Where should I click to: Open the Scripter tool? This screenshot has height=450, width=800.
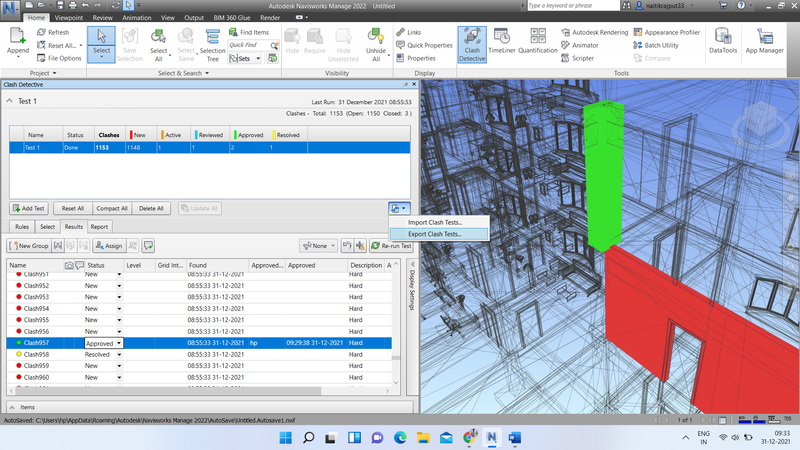[578, 58]
